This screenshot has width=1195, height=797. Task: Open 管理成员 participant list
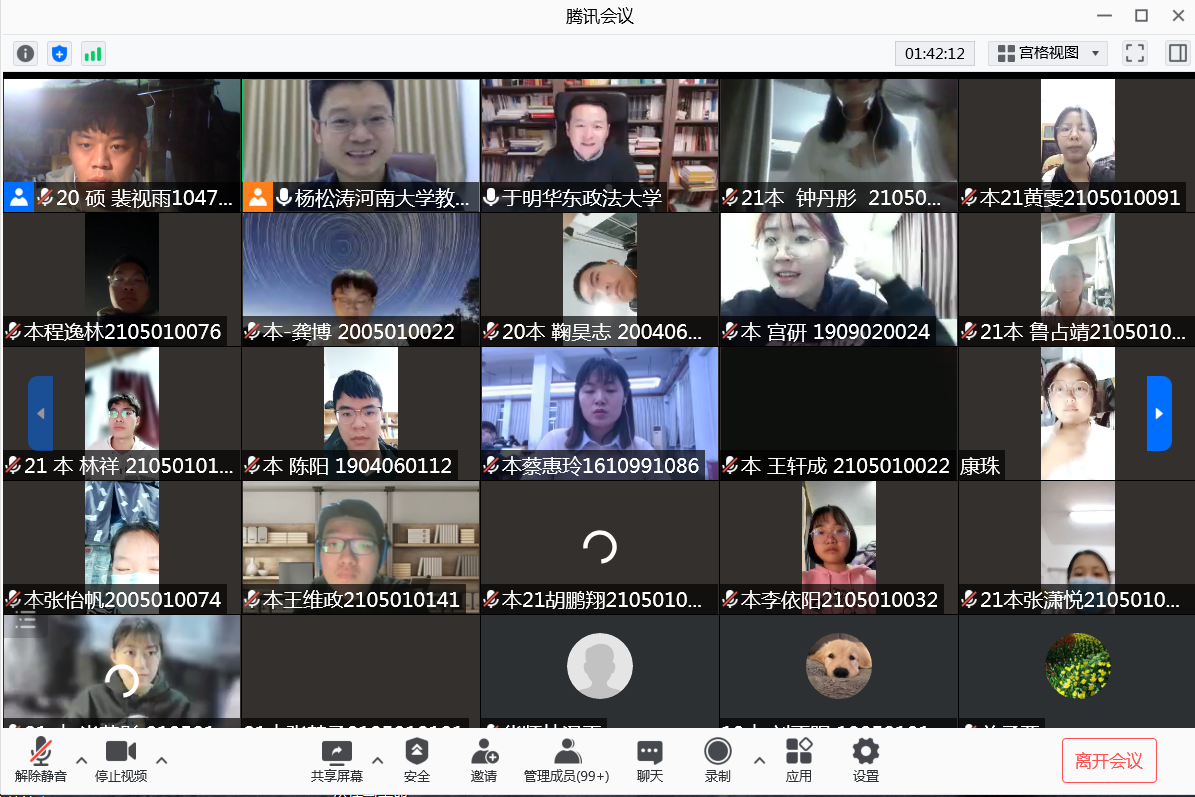coord(567,760)
